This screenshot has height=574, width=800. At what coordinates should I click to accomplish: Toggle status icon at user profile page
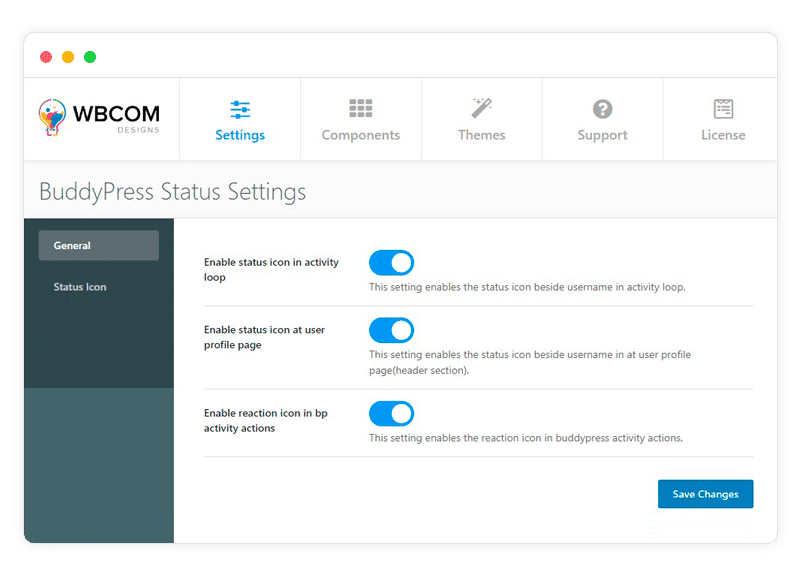click(x=391, y=331)
